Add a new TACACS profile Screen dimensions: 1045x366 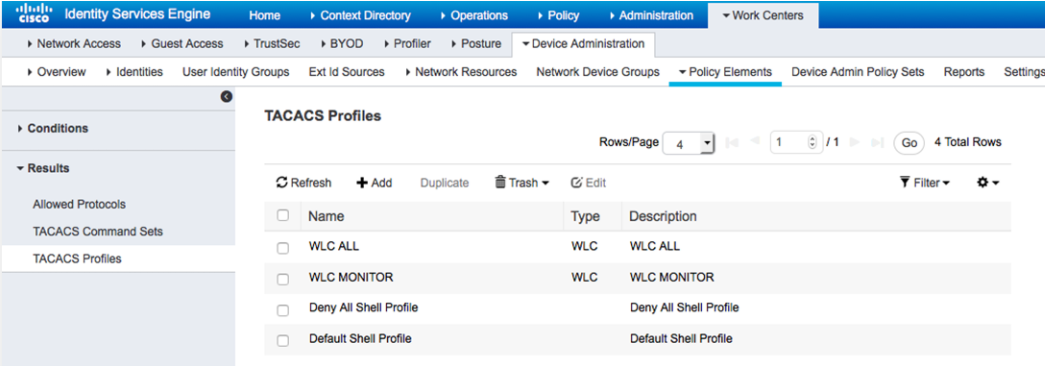[375, 183]
